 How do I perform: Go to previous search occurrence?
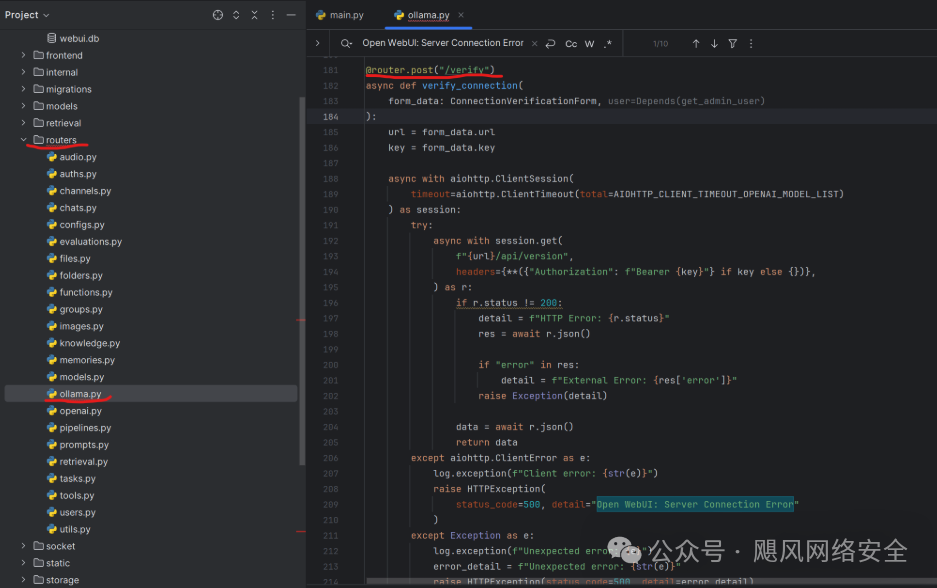(x=696, y=44)
